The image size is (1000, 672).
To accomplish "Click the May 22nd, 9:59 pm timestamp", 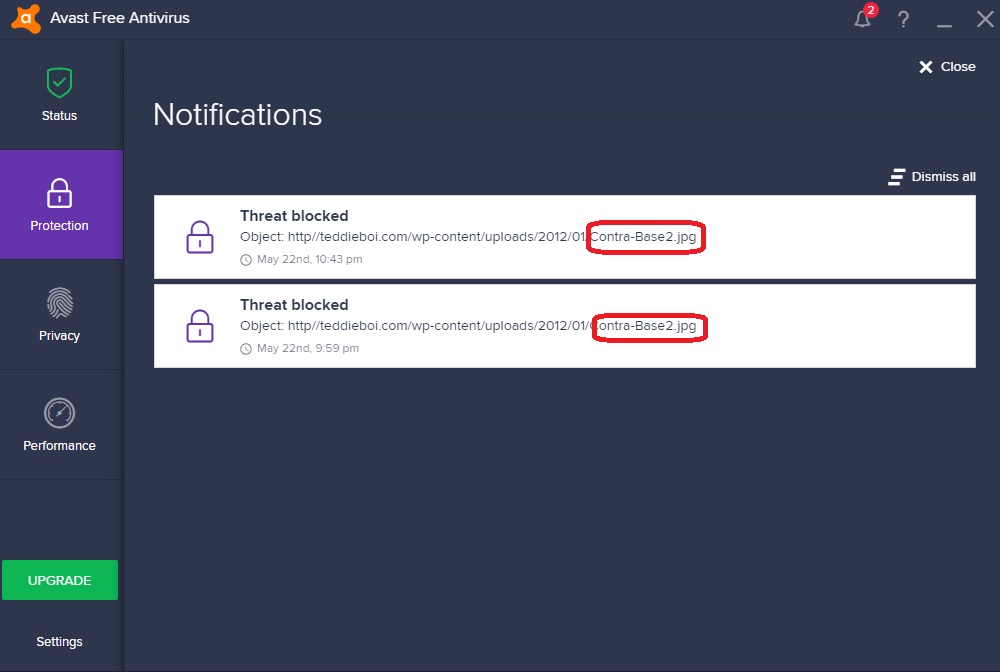I will tap(307, 348).
